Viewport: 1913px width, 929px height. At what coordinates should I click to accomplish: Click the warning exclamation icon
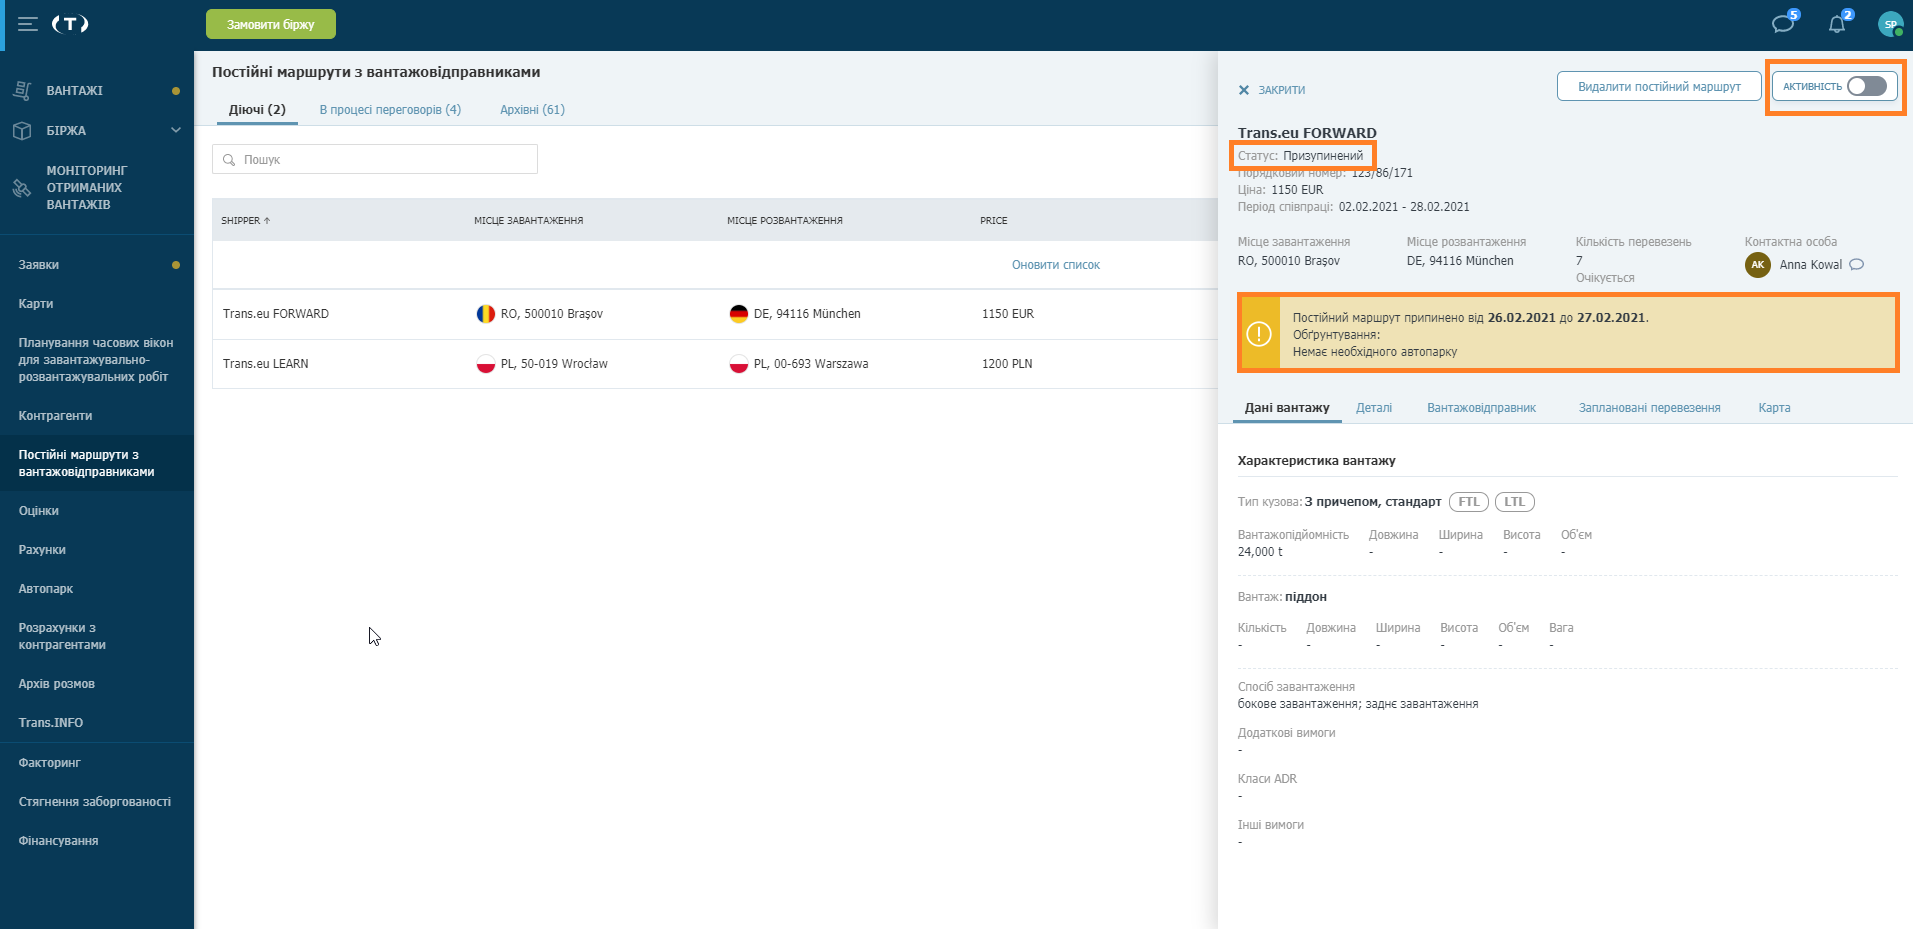1259,334
